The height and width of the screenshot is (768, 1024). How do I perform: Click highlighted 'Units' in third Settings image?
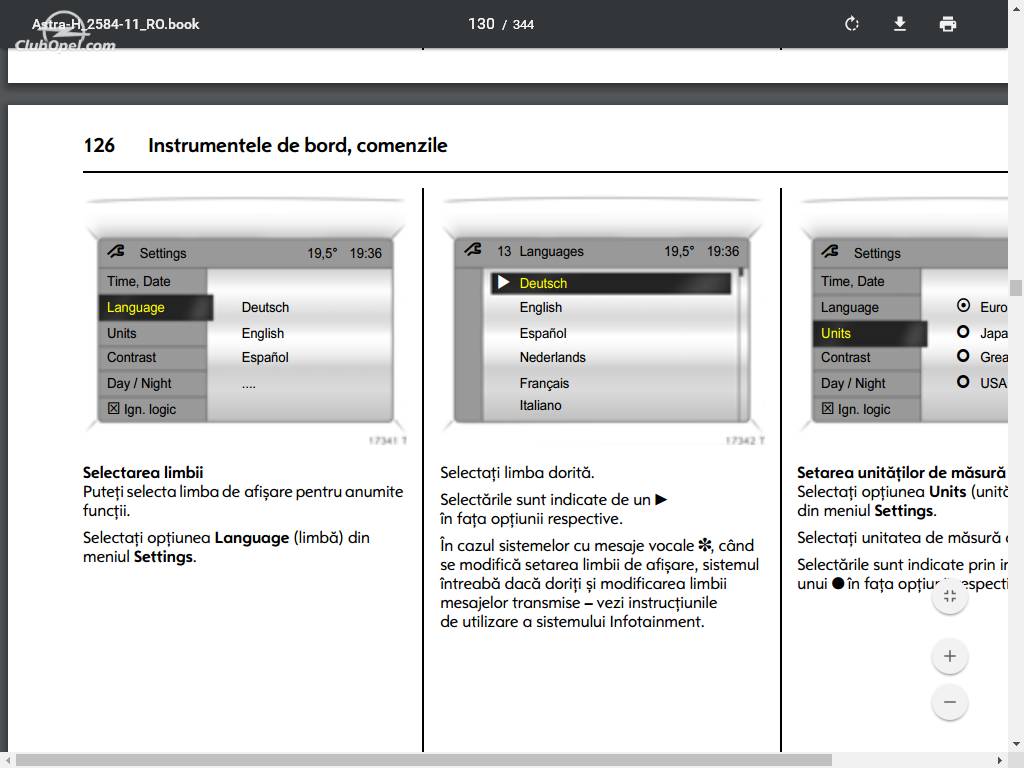[x=869, y=334]
